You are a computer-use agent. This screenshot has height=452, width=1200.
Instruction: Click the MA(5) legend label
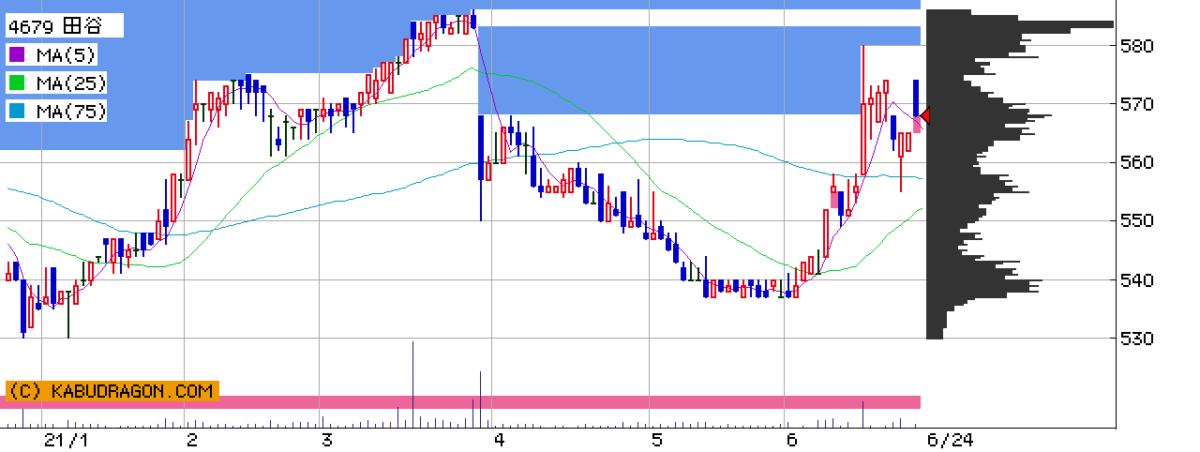pyautogui.click(x=66, y=54)
